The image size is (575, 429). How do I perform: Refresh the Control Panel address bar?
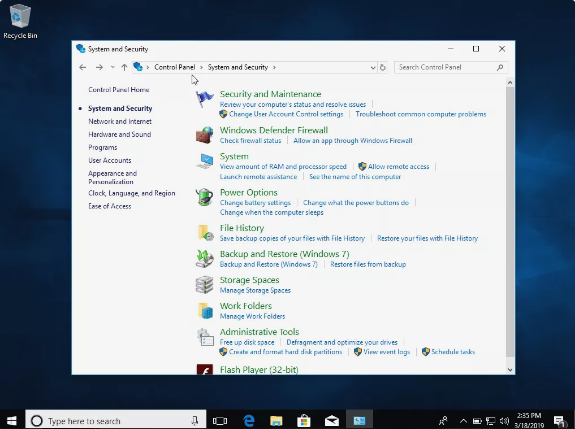(x=382, y=67)
